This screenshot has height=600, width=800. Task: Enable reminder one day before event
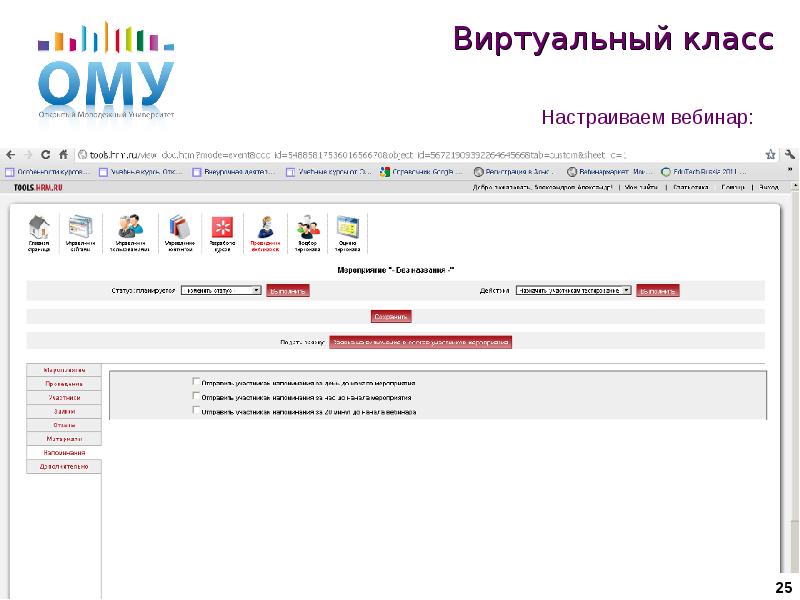point(196,382)
